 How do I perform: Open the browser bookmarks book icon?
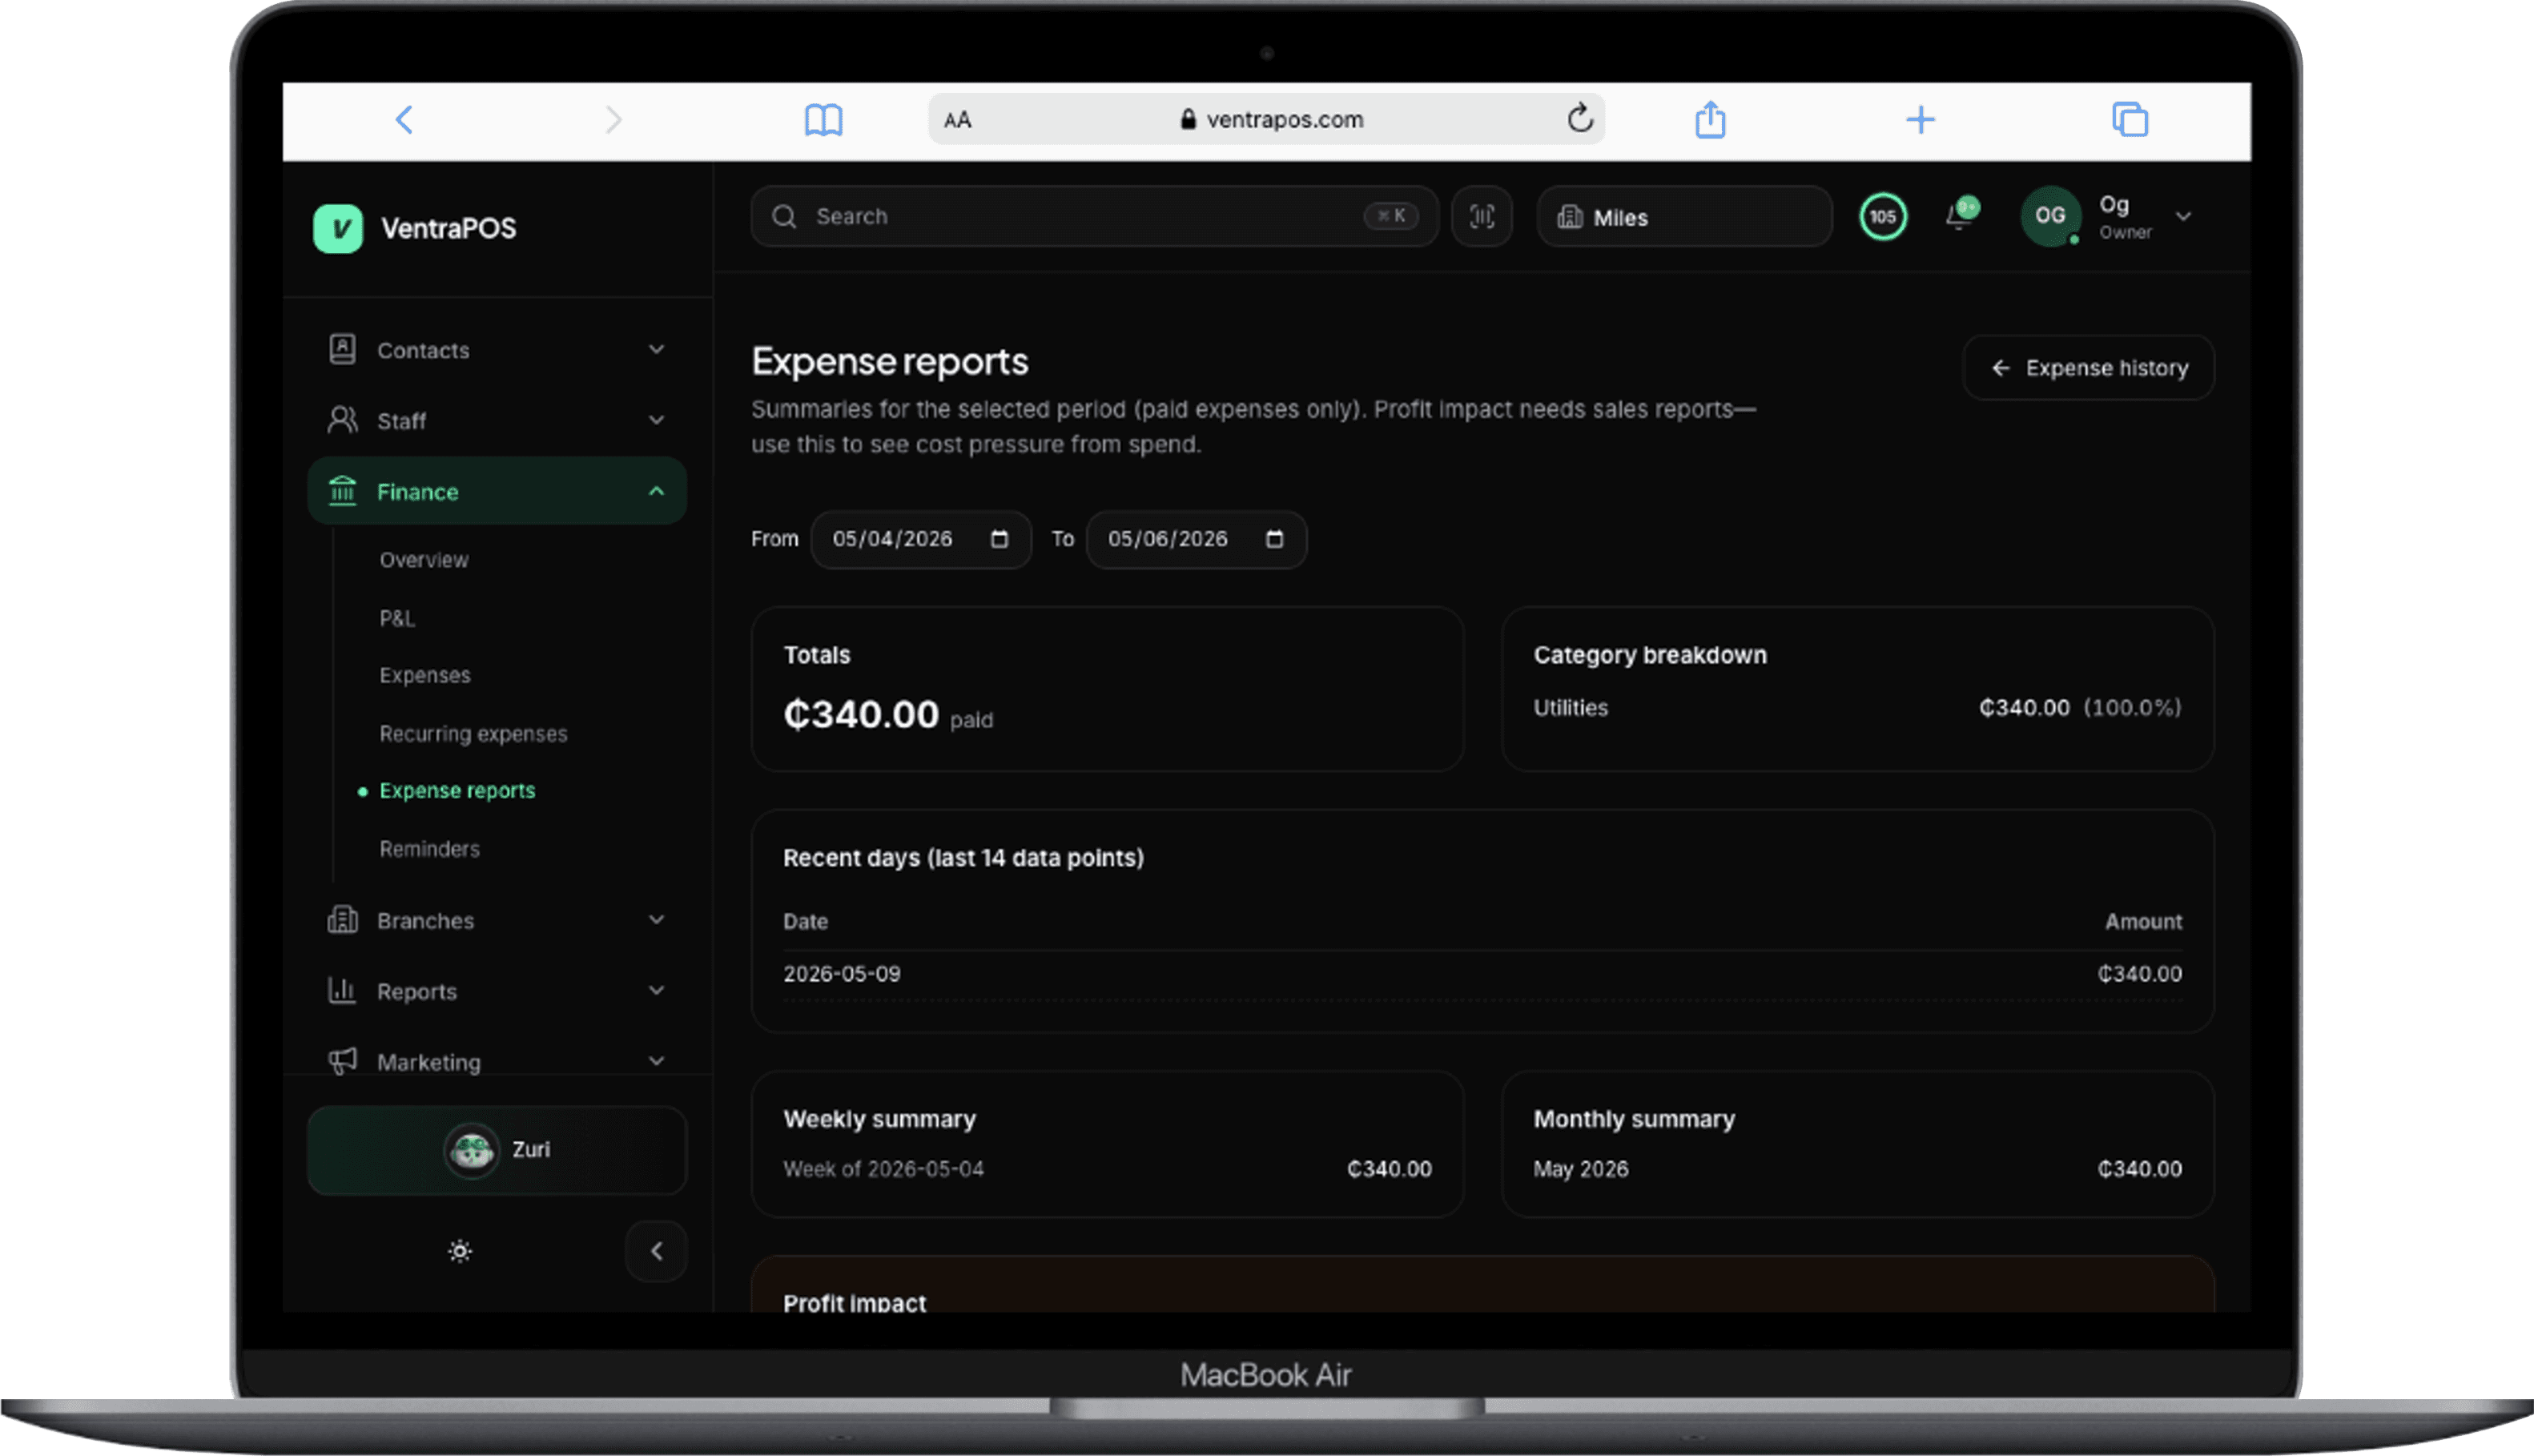pos(823,120)
